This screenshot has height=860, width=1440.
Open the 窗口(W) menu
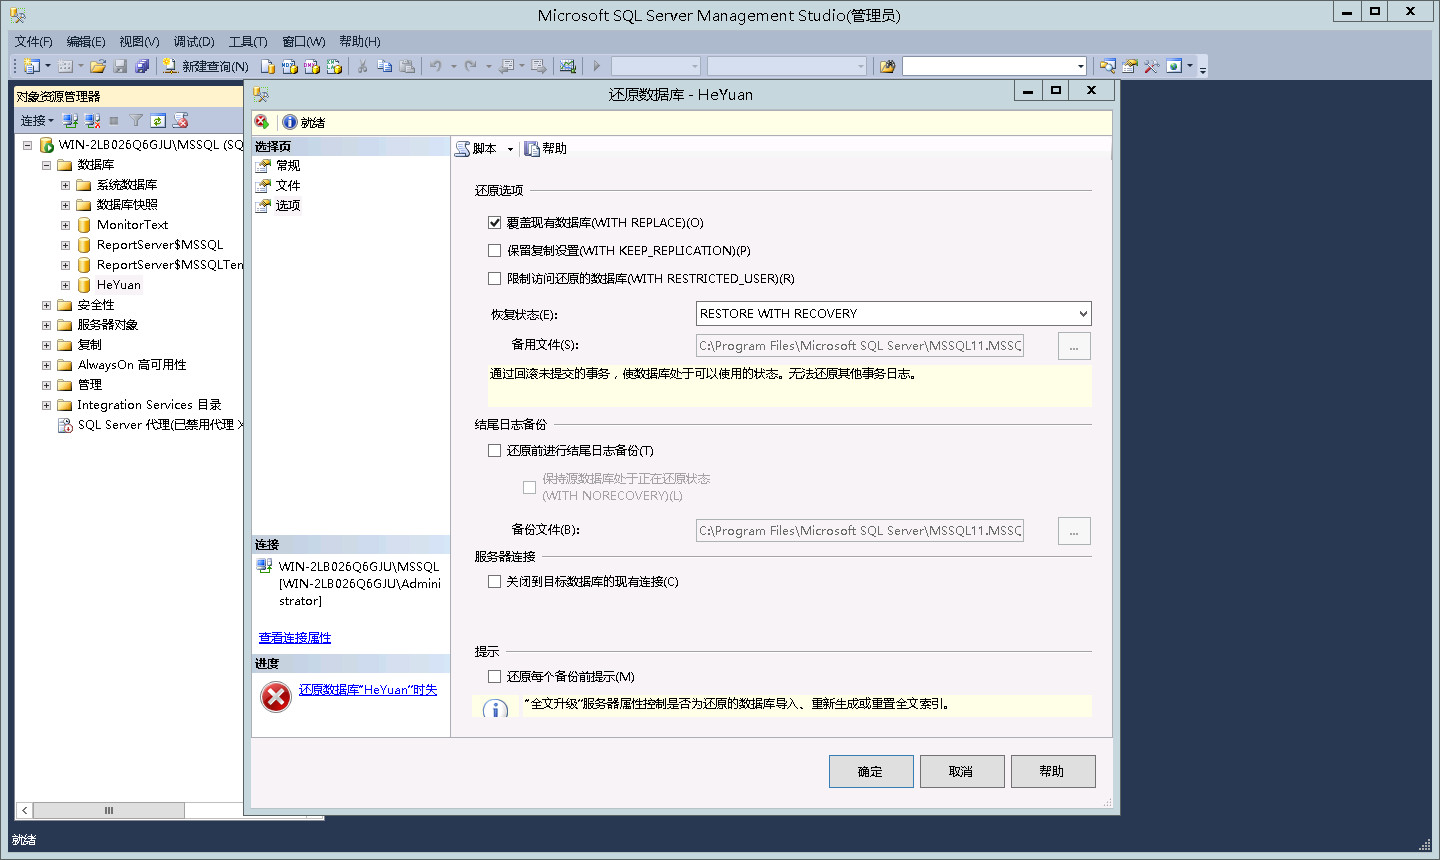click(304, 41)
